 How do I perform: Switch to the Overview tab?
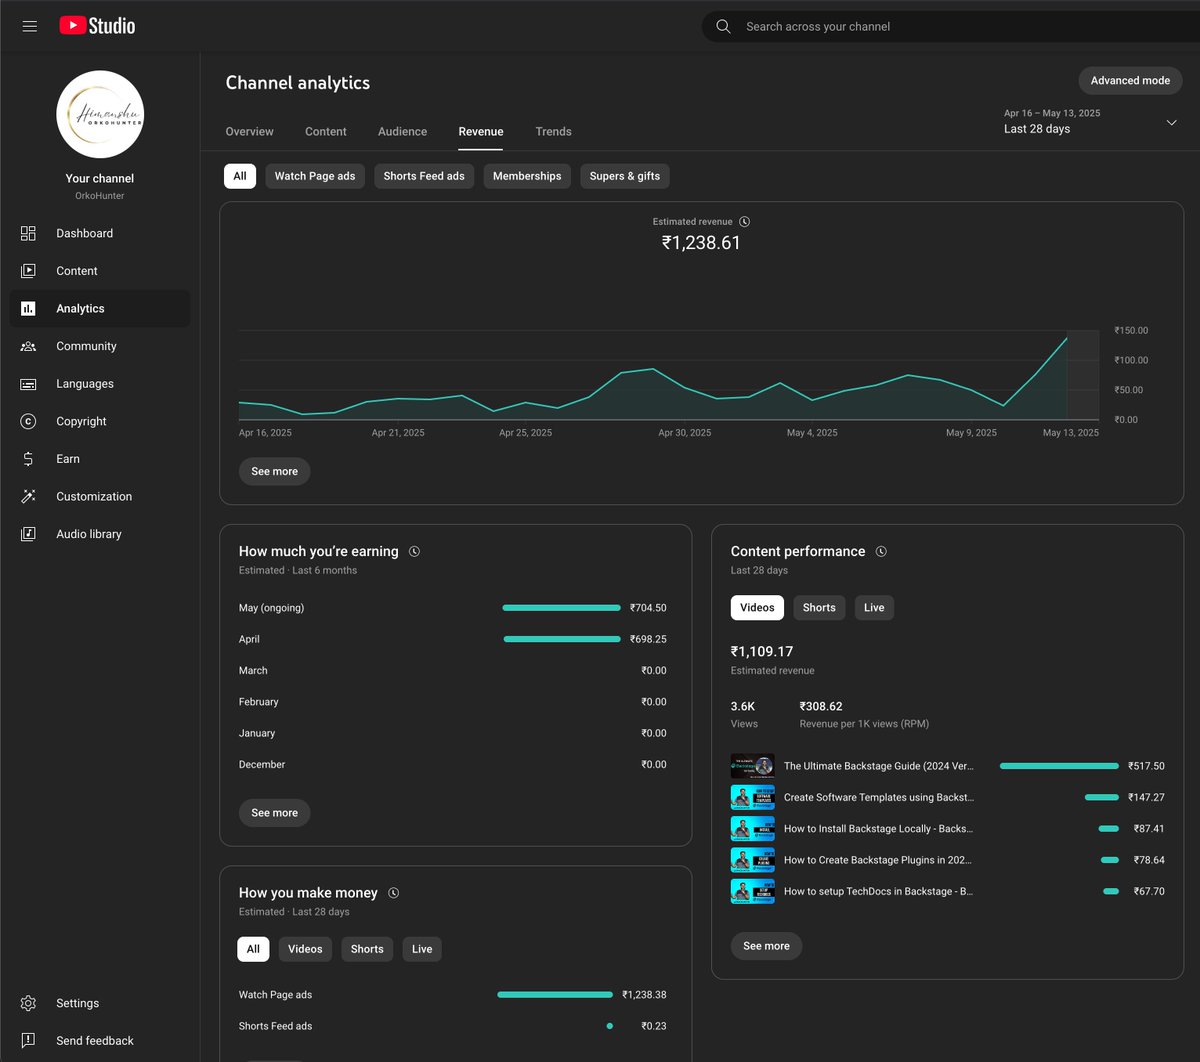point(249,131)
